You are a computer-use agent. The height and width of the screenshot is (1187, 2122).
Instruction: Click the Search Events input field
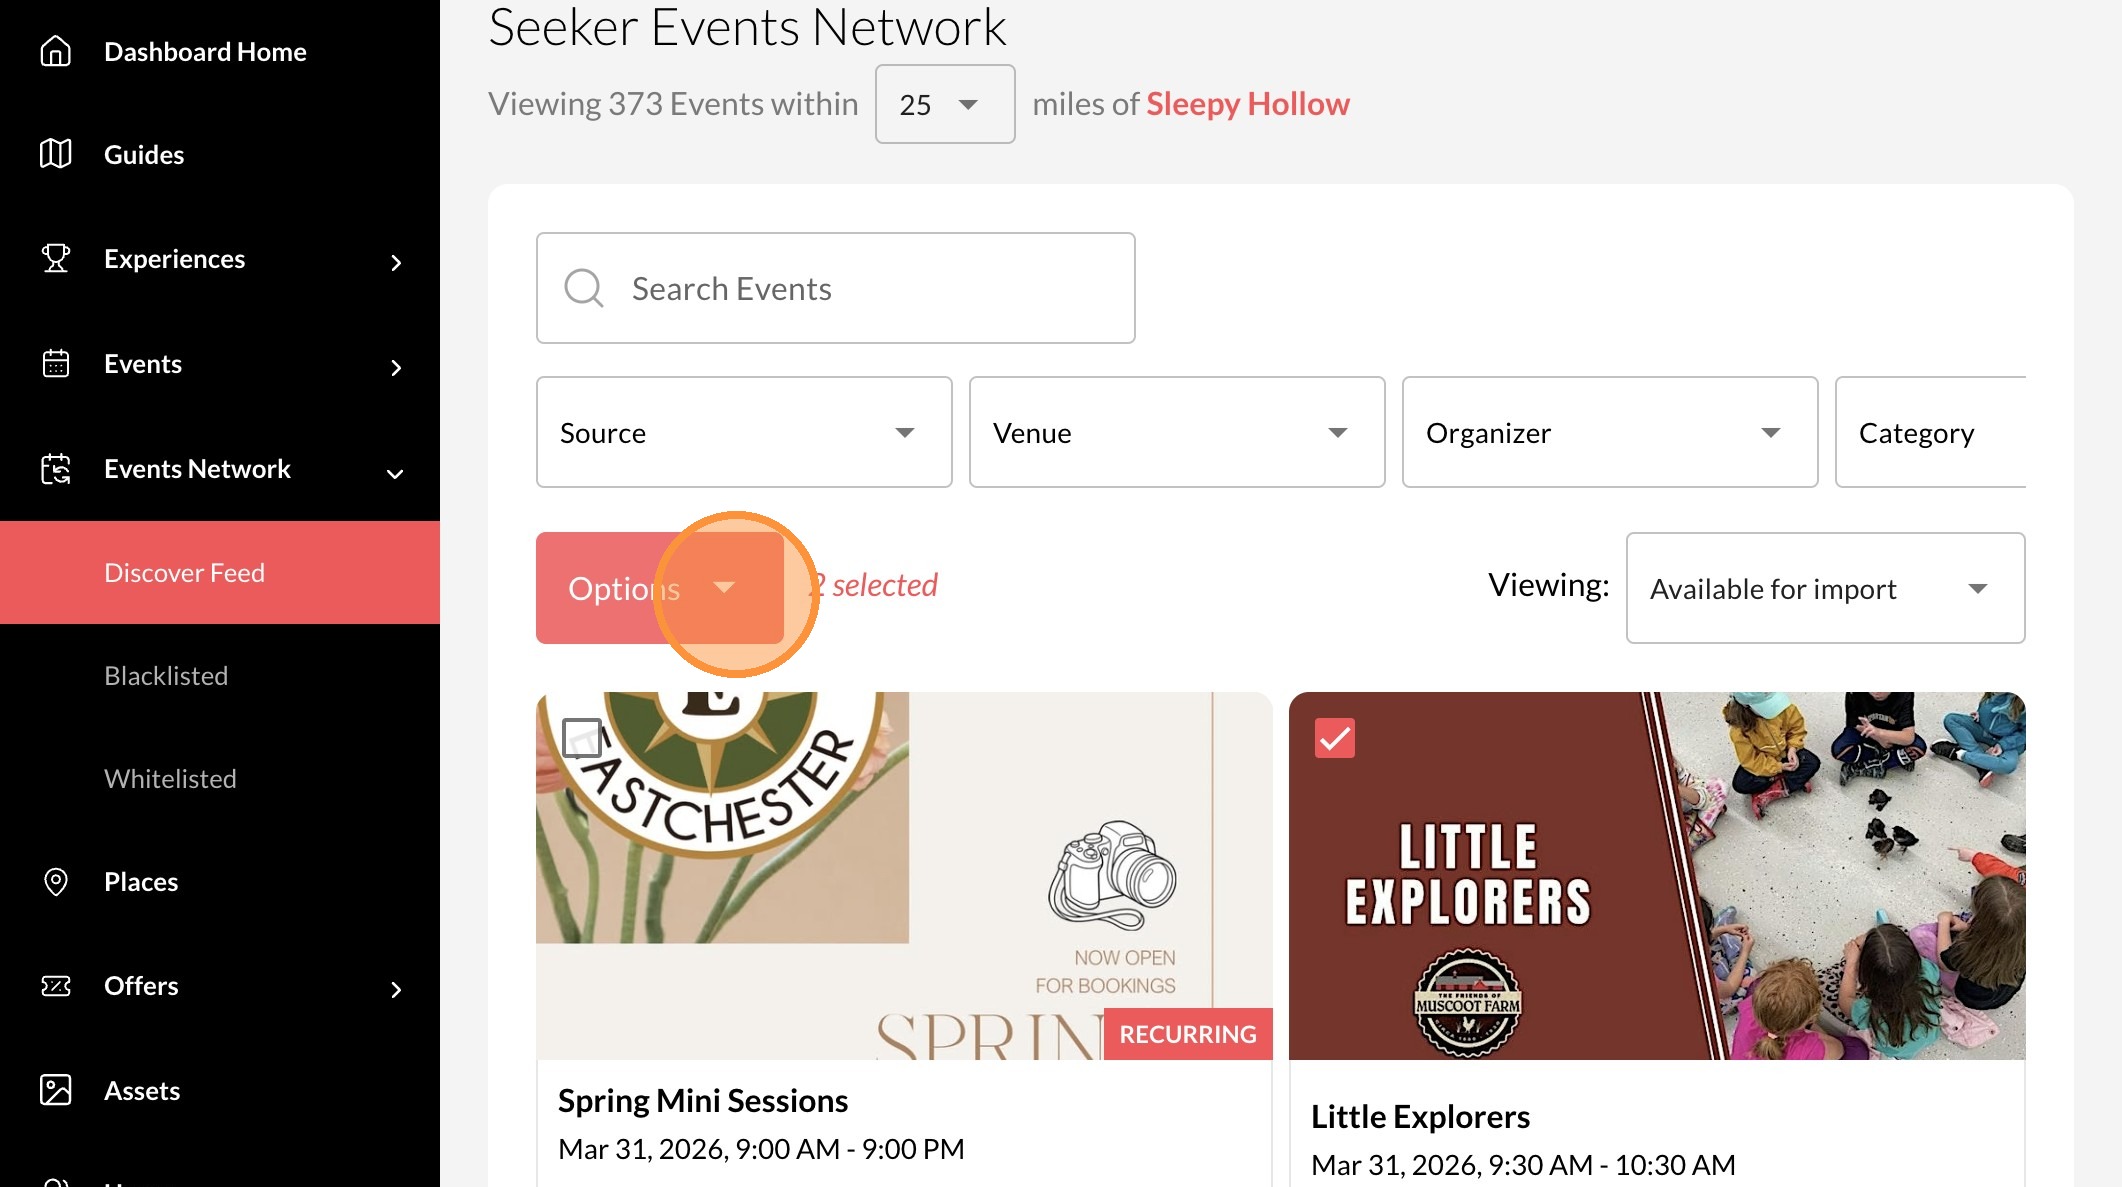click(835, 288)
